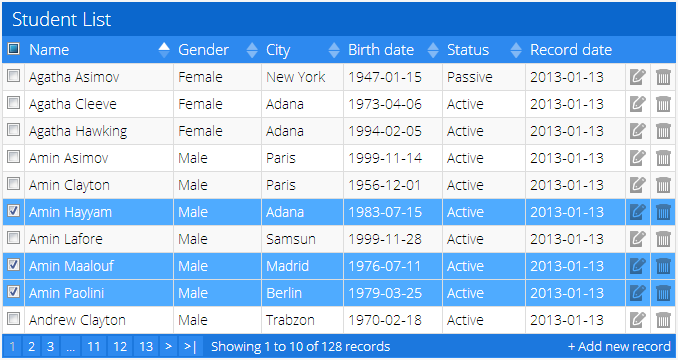Edit the Agatha Asimov record

(x=637, y=77)
